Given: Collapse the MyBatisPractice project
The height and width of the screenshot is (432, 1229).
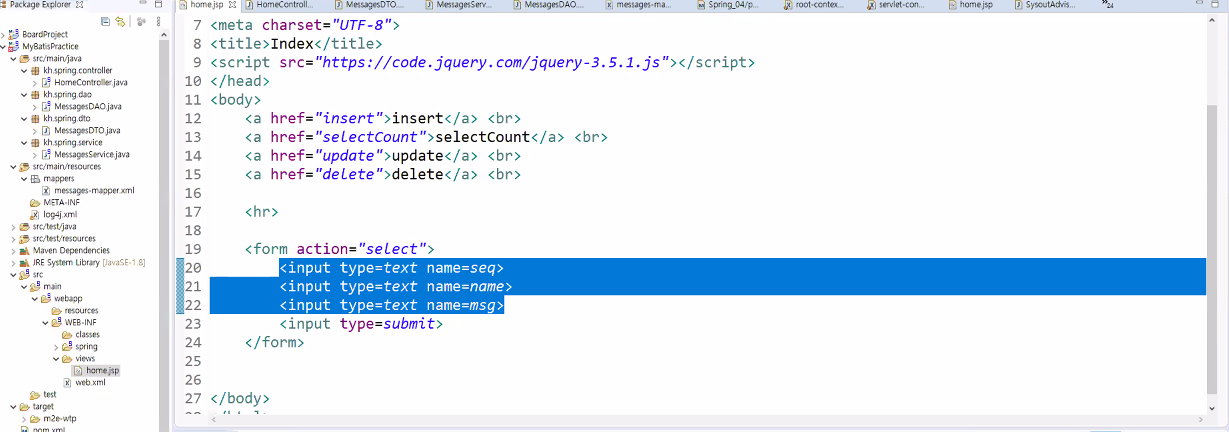Looking at the screenshot, I should tap(5, 46).
